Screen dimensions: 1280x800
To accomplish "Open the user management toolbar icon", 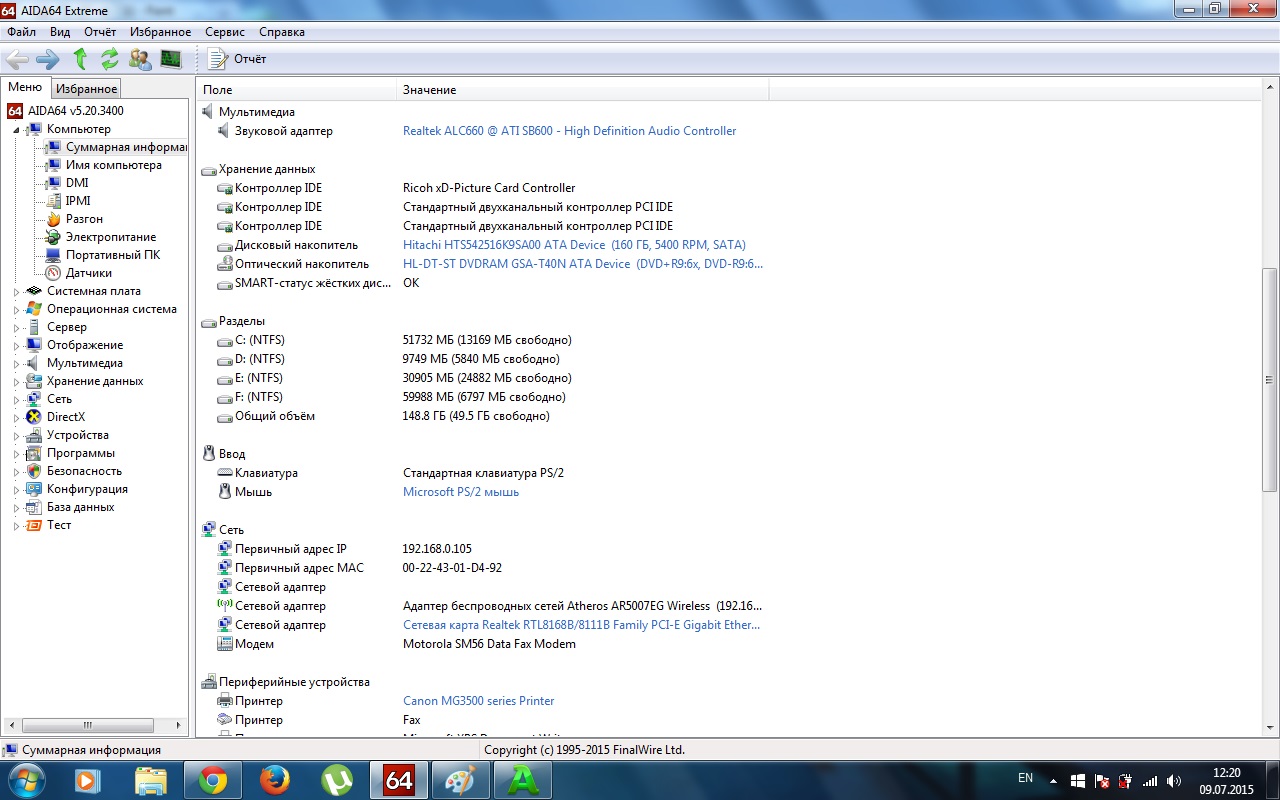I will click(x=140, y=59).
